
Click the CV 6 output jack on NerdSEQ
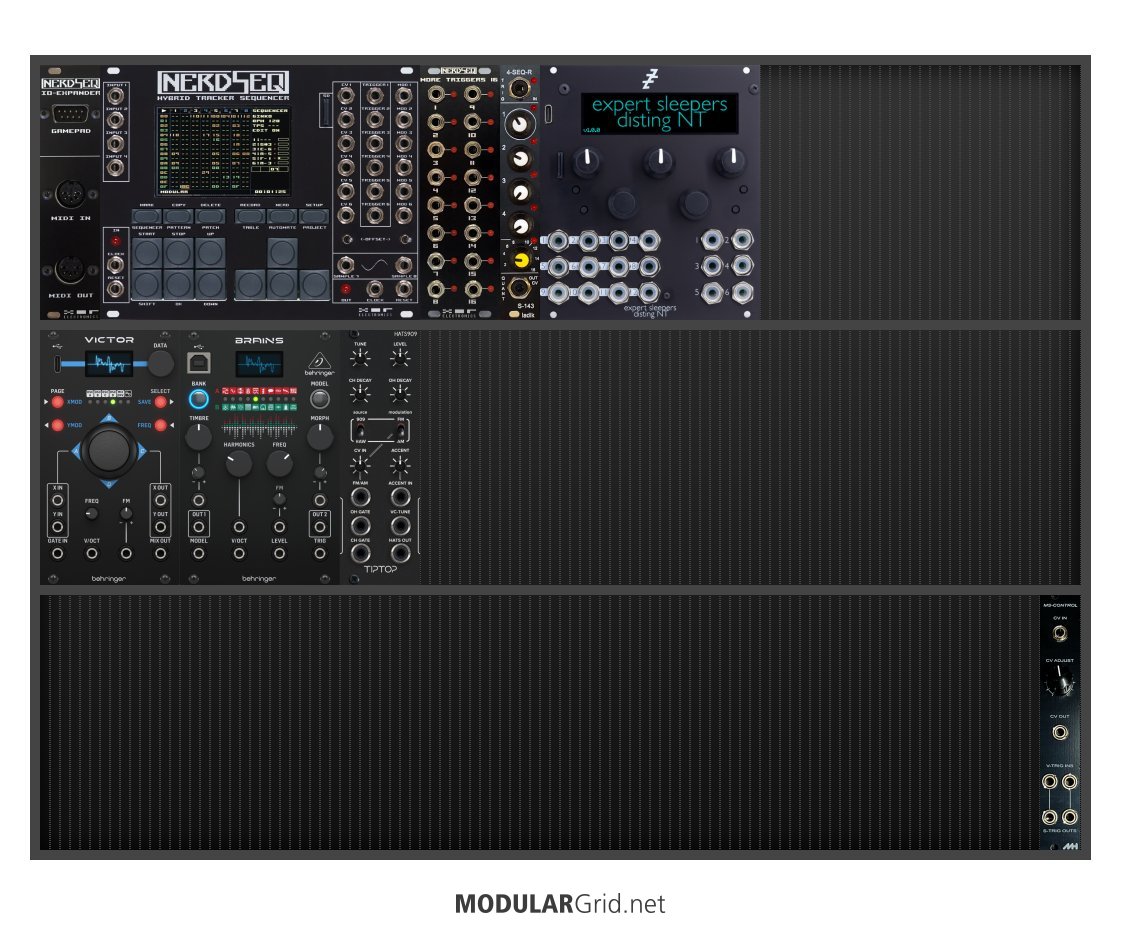click(346, 214)
